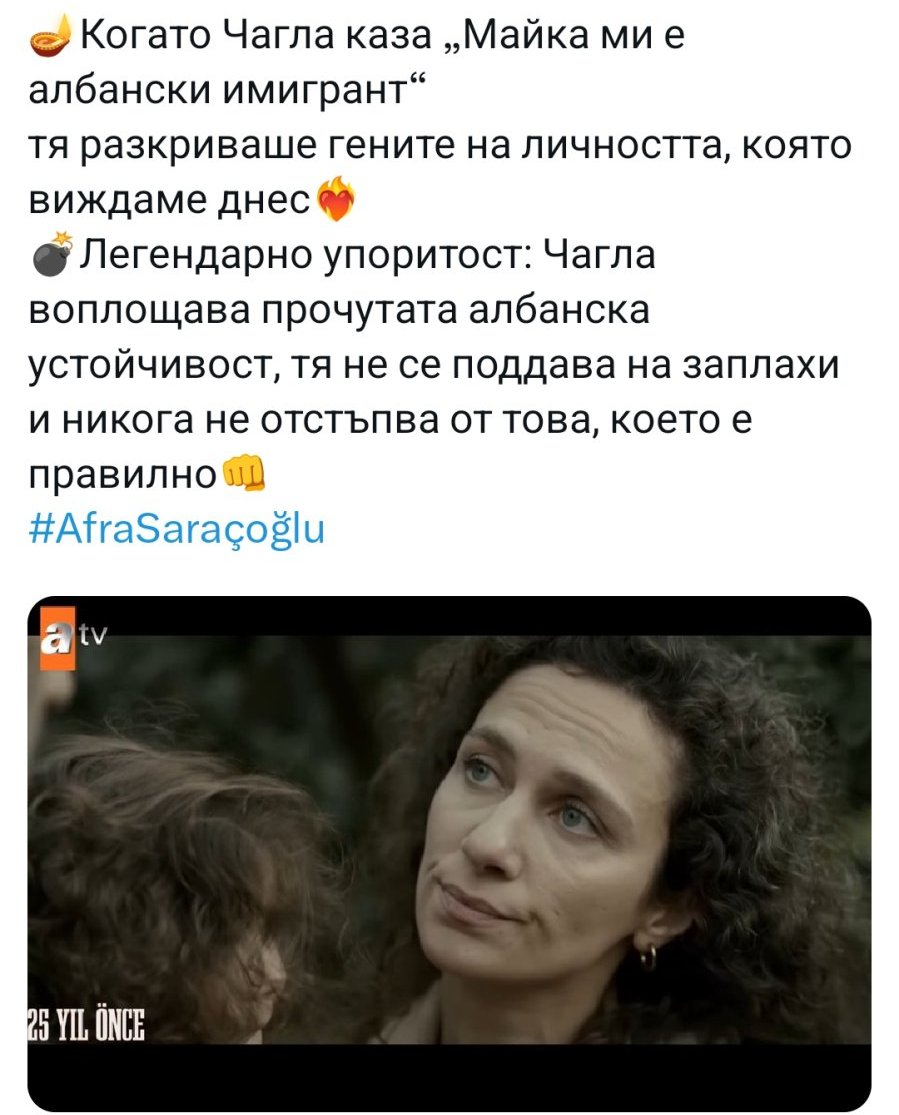This screenshot has width=899, height=1115.
Task: Click the fist emoji after правилно
Action: click(245, 474)
